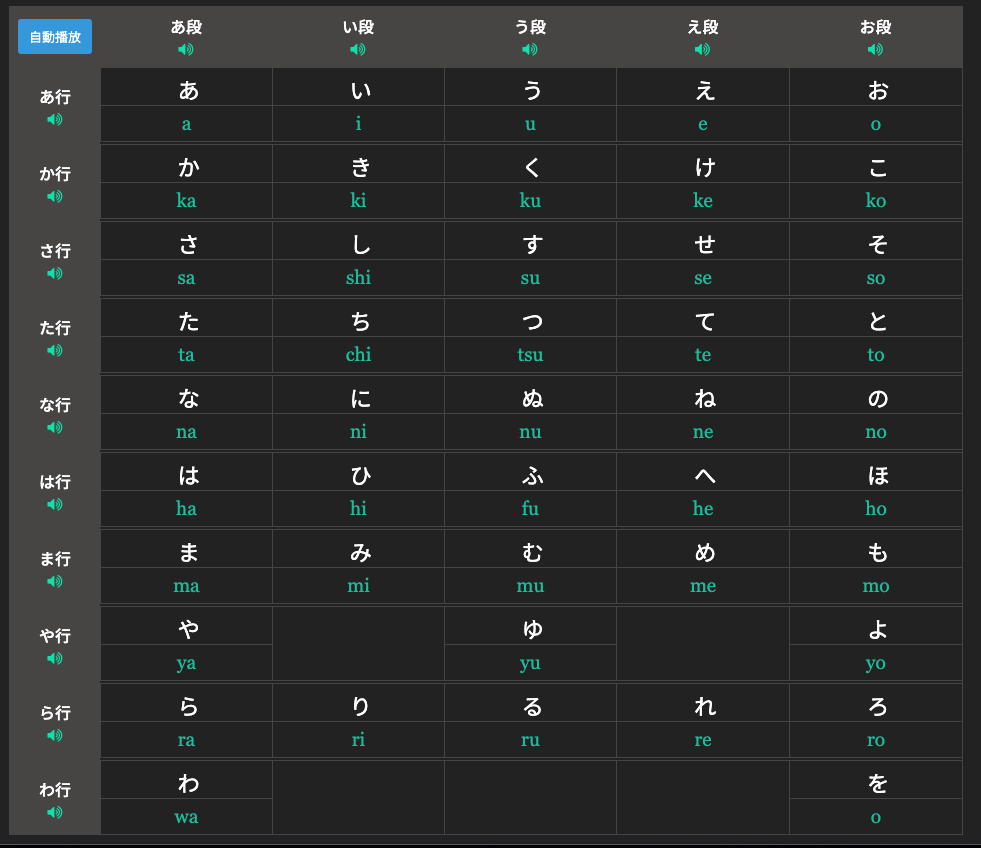Play audio for the わ行 row
Image resolution: width=981 pixels, height=848 pixels.
(55, 812)
